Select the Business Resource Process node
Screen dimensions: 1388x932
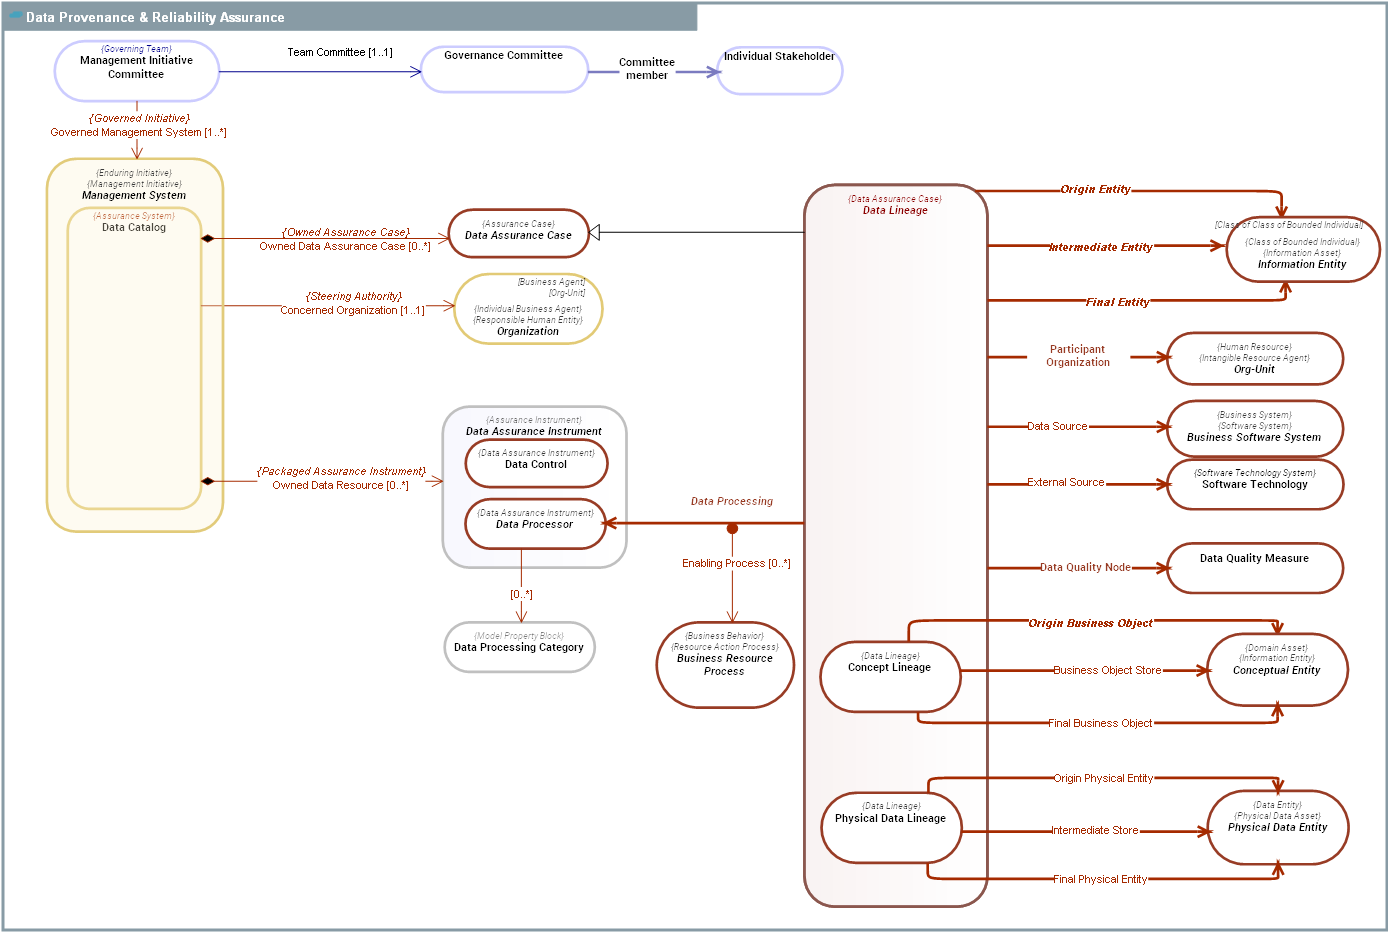click(725, 663)
